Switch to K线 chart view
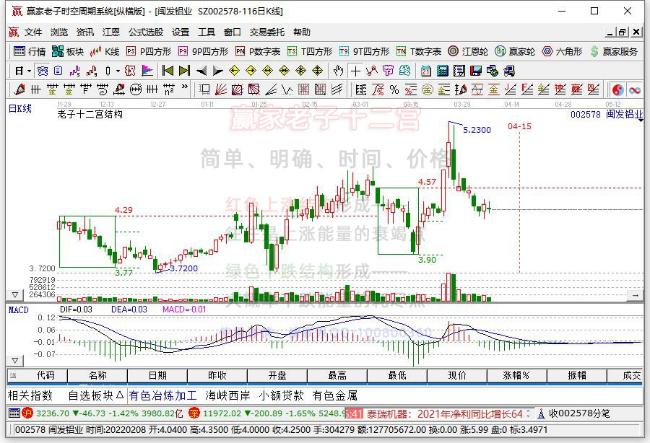This screenshot has width=650, height=443. pos(105,51)
